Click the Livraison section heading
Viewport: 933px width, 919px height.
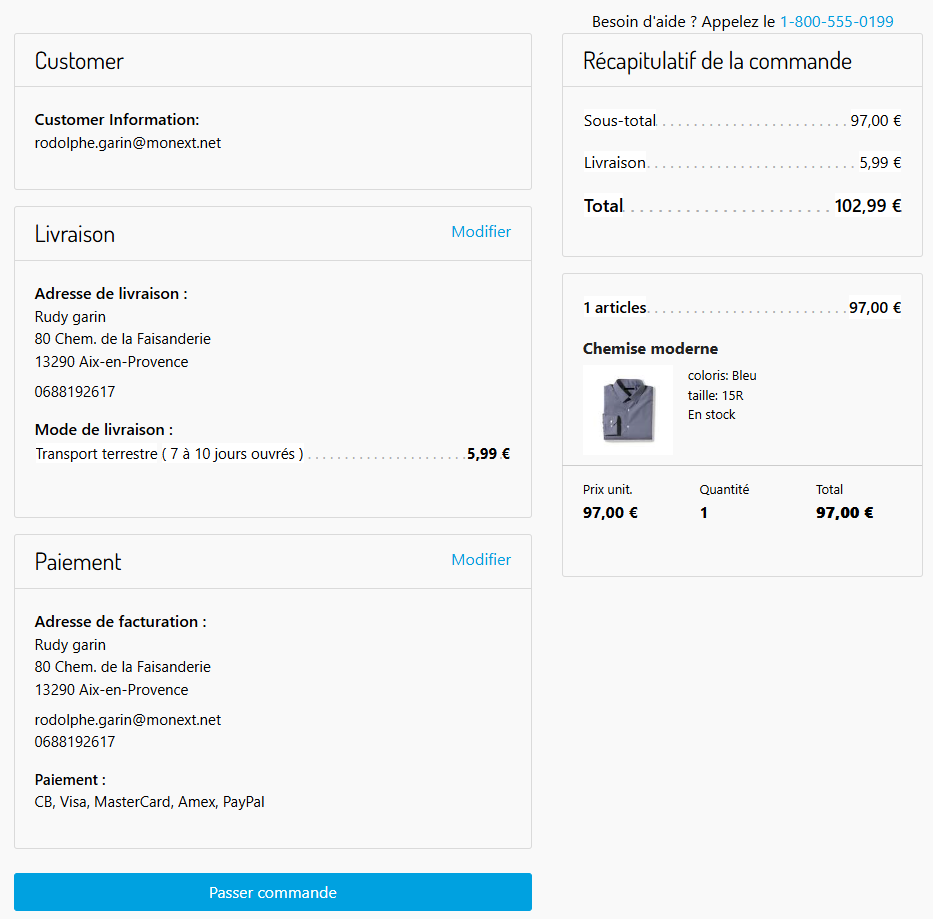click(x=75, y=234)
